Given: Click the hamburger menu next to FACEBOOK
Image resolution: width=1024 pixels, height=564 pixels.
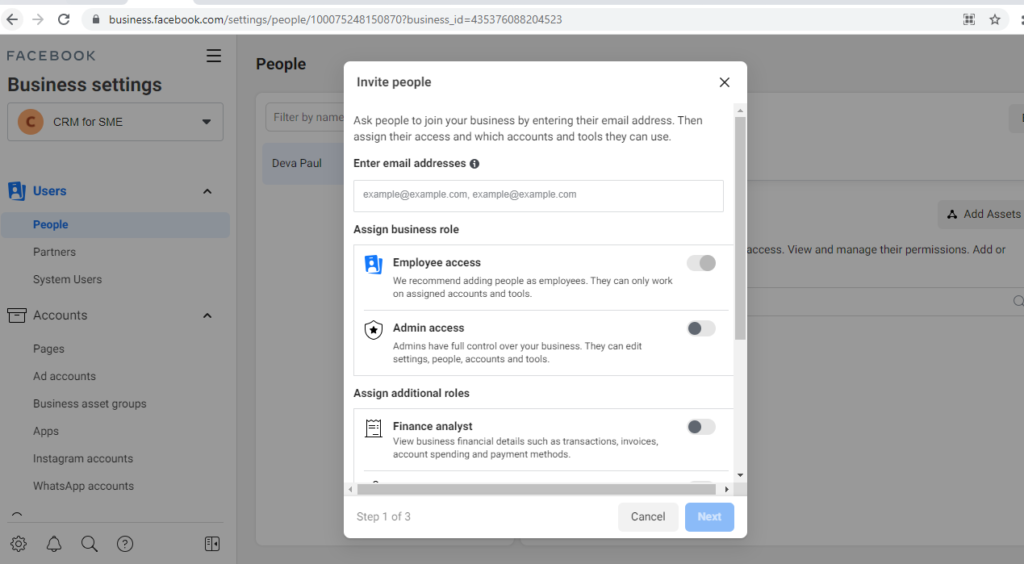Looking at the screenshot, I should (214, 56).
